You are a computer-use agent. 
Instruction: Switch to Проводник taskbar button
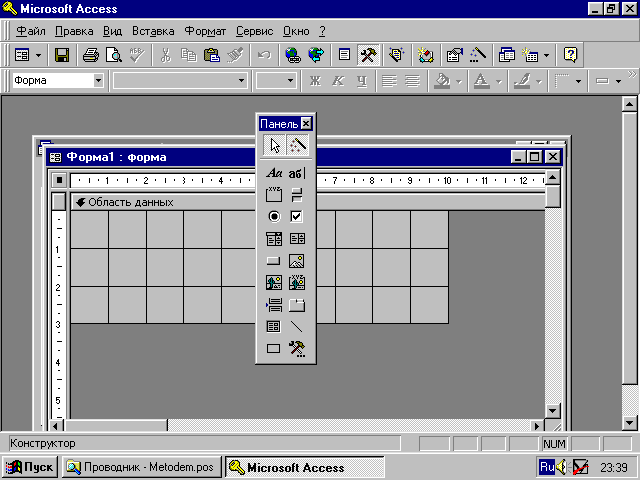[142, 467]
